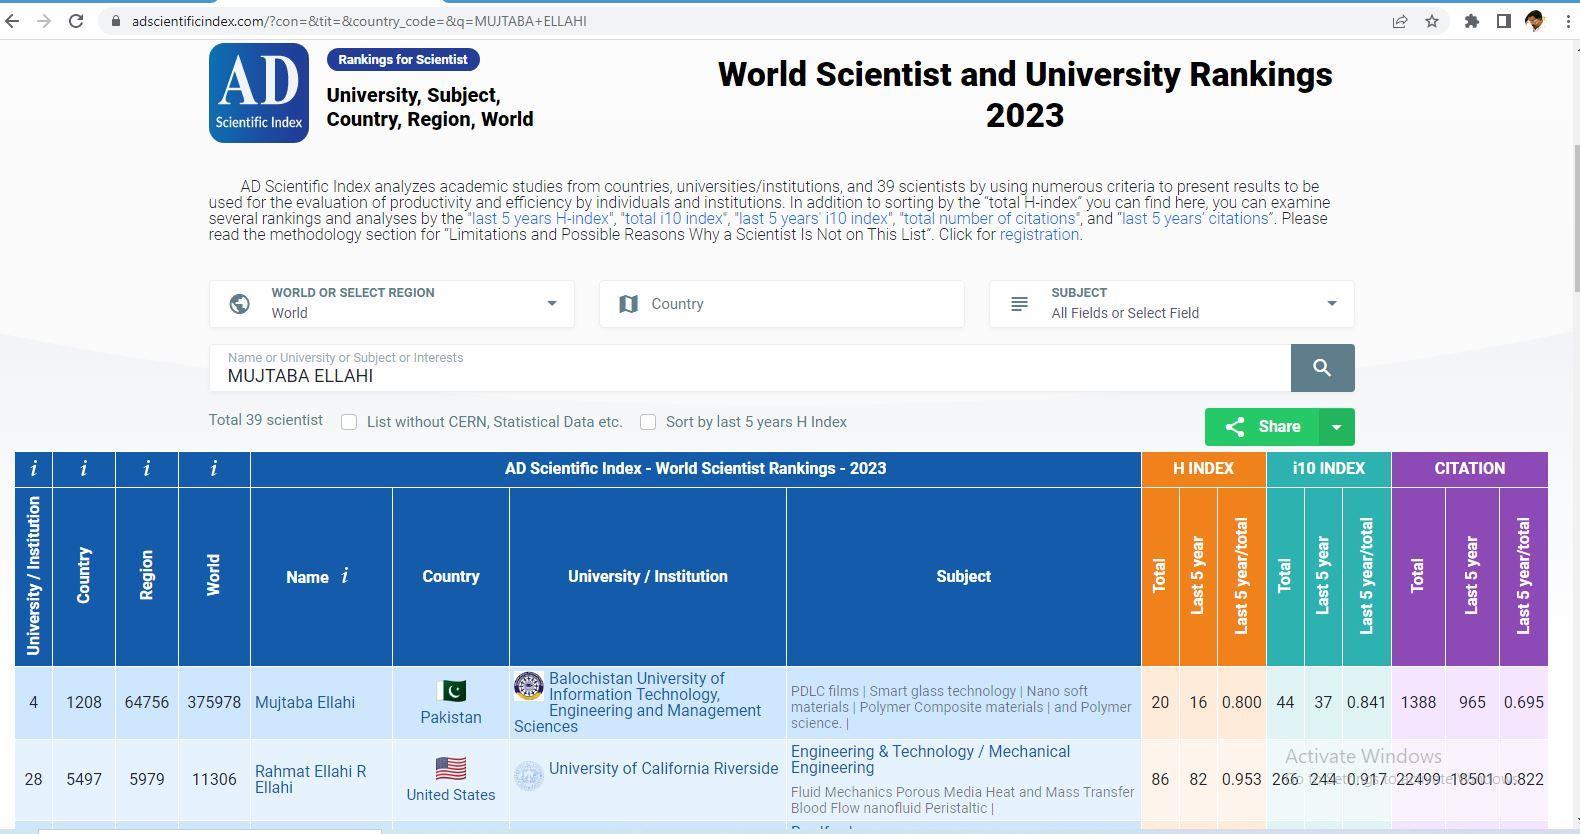
Task: Click the Subject column header
Action: tap(964, 577)
